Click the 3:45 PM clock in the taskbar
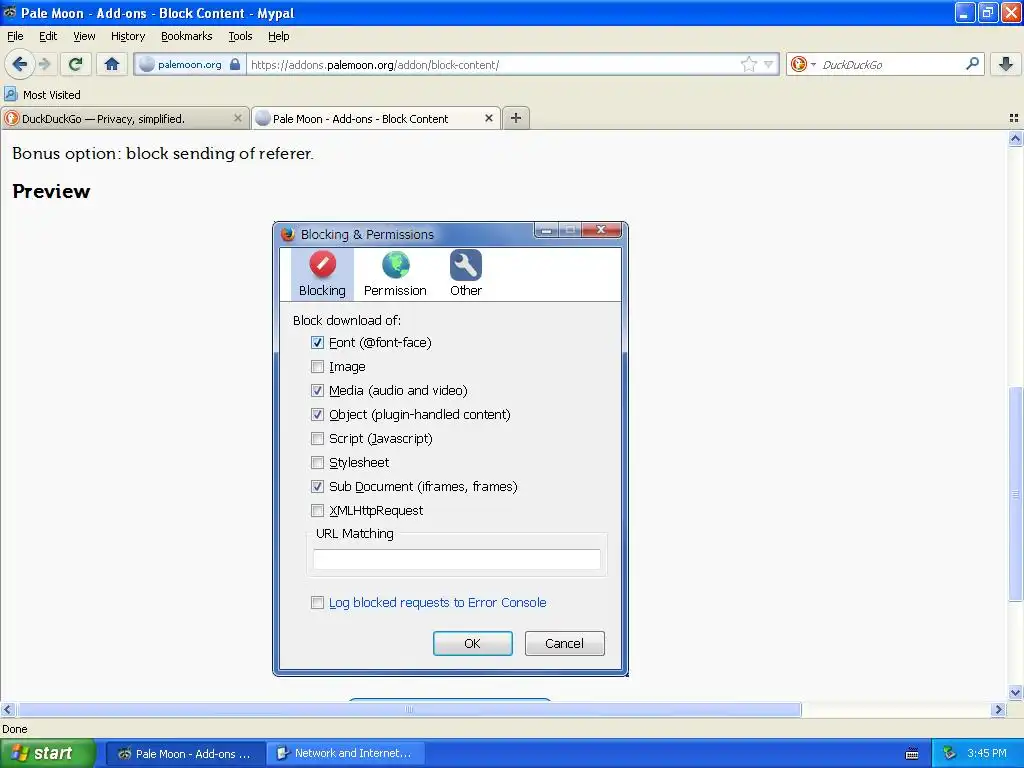Image resolution: width=1024 pixels, height=768 pixels. tap(986, 753)
